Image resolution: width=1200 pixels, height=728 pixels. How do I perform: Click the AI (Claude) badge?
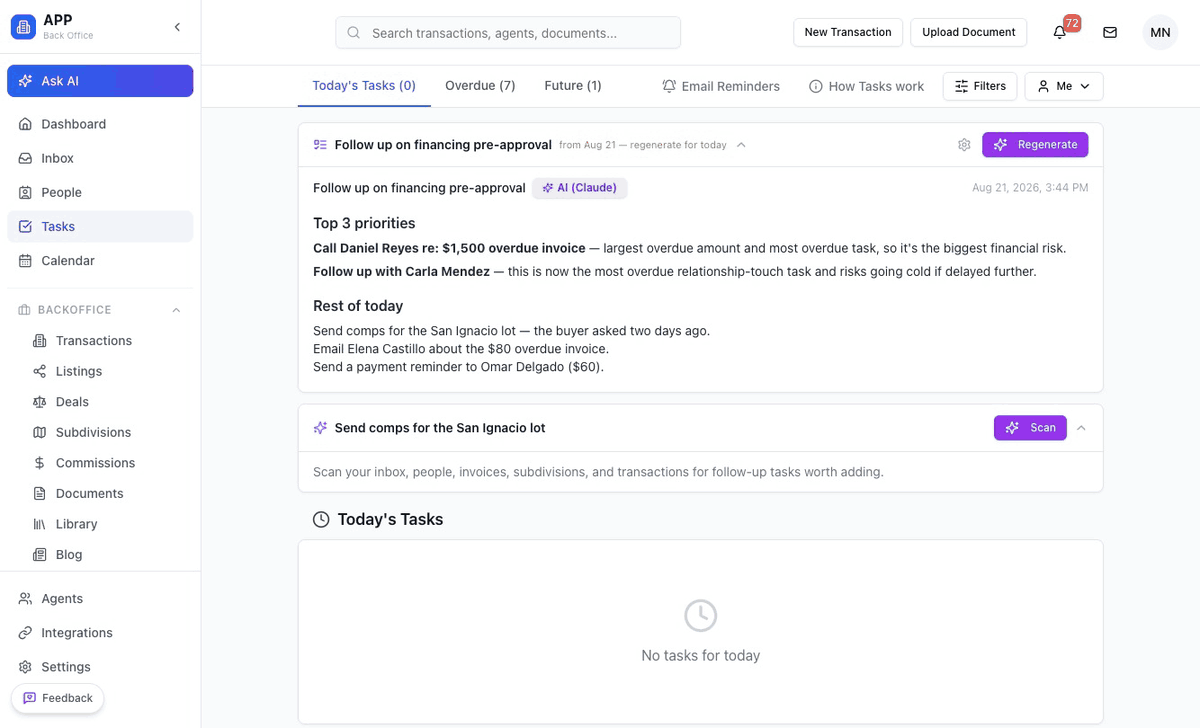pyautogui.click(x=580, y=188)
